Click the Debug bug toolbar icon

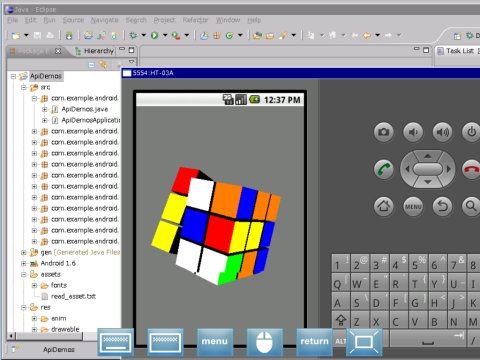click(x=133, y=35)
